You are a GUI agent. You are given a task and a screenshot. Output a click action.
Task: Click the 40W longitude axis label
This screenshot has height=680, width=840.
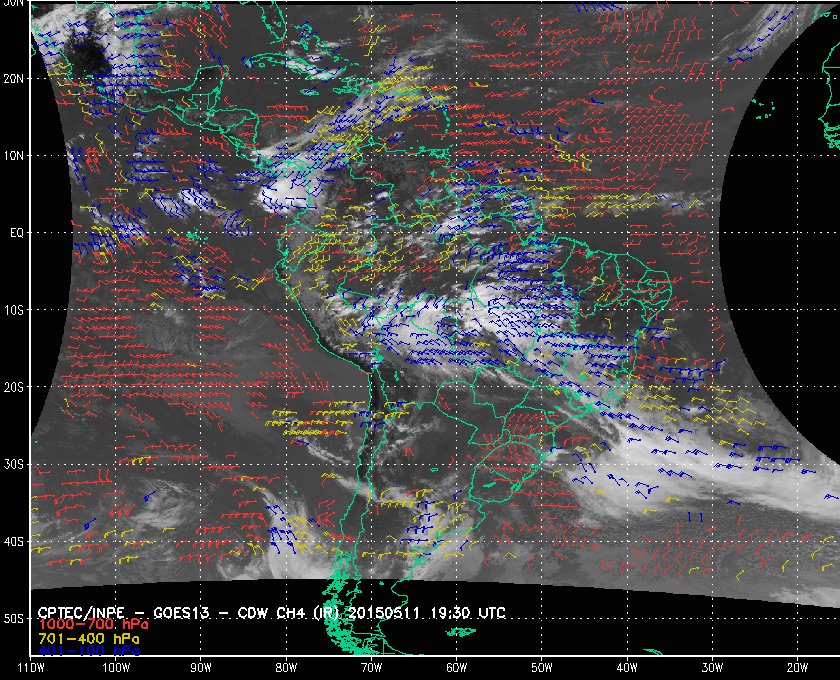[x=625, y=667]
